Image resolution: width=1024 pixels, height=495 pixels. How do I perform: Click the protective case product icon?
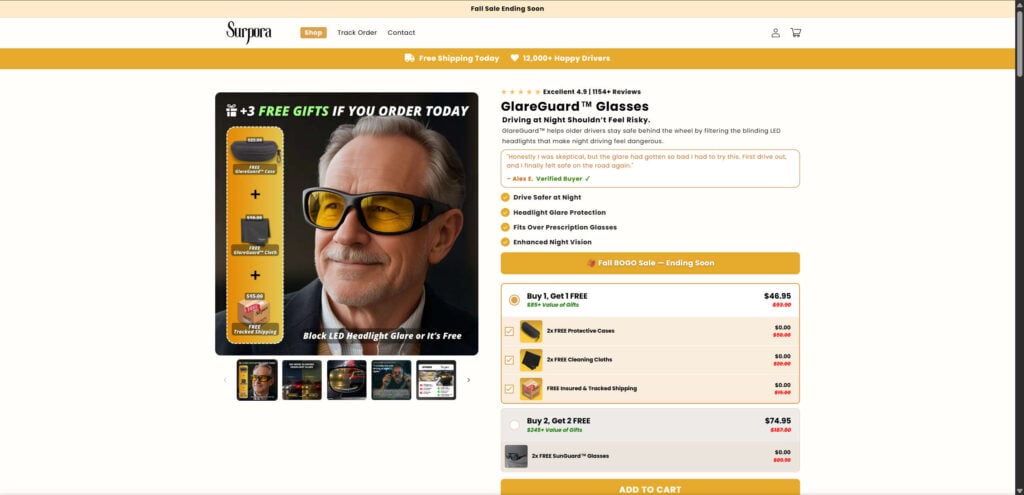[531, 331]
